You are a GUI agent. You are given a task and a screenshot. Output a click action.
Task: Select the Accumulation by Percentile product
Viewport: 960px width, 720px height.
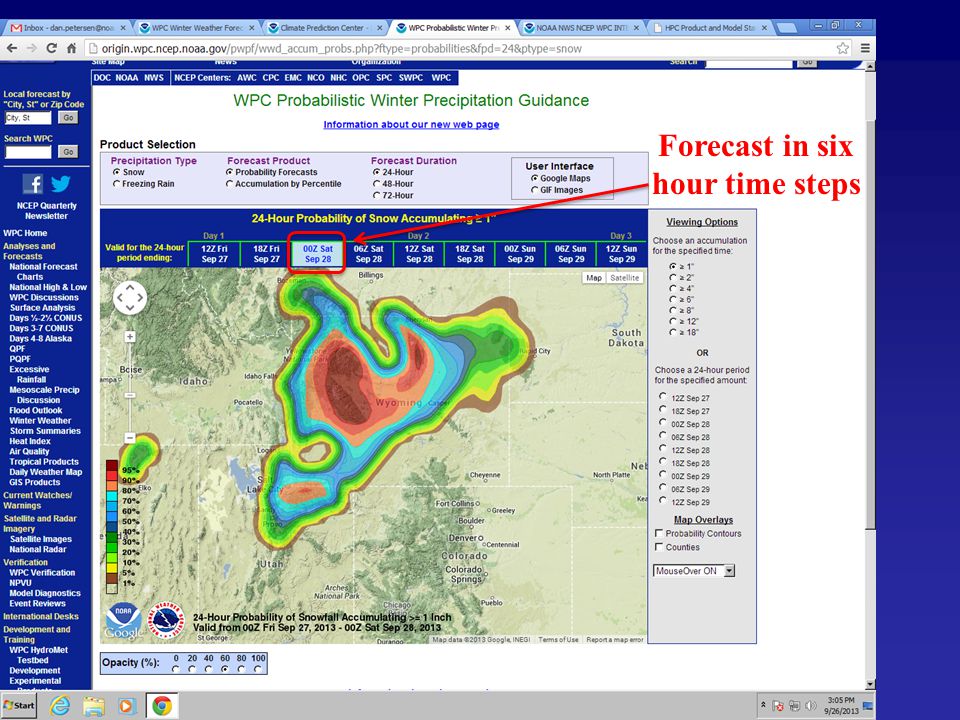tap(230, 184)
